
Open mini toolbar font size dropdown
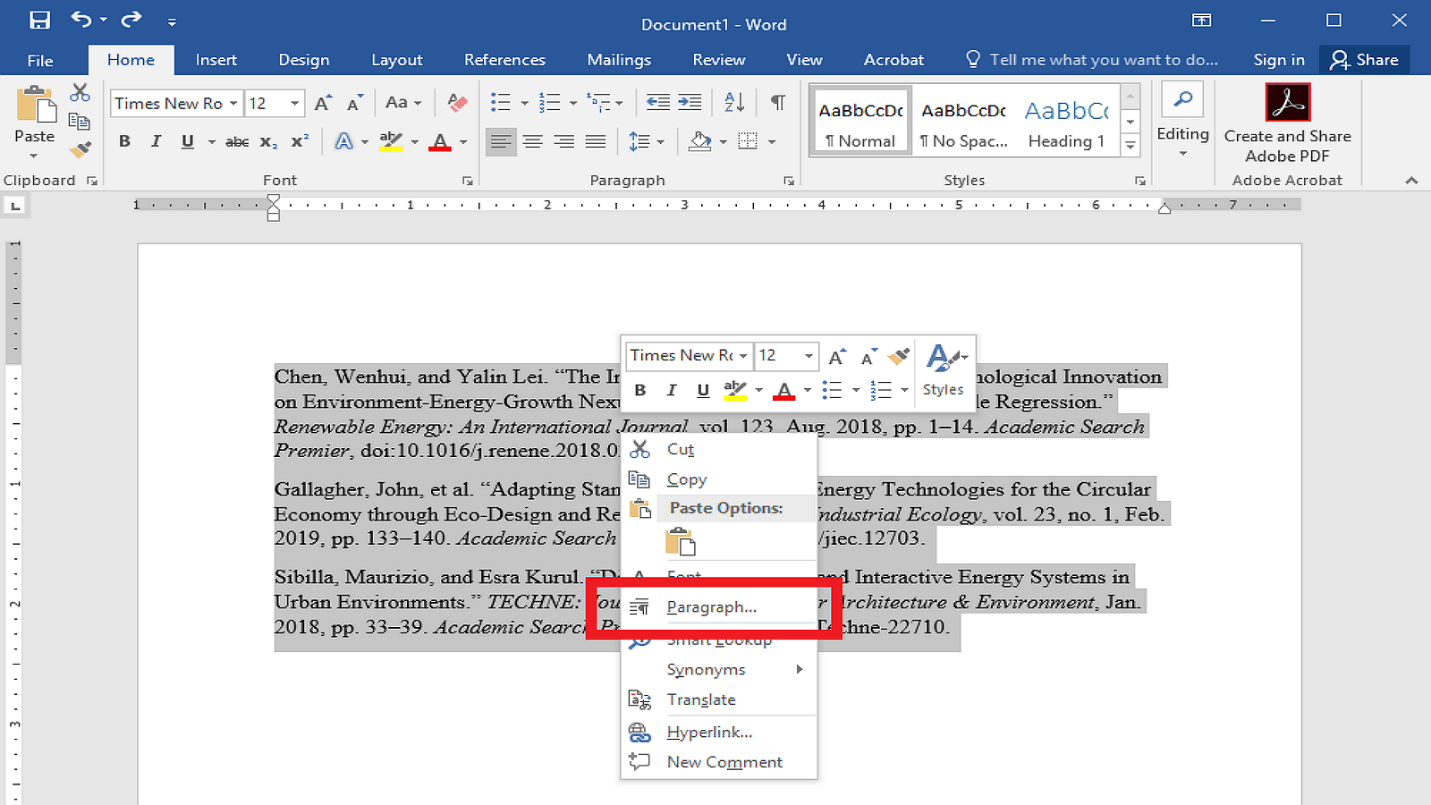[x=809, y=356]
